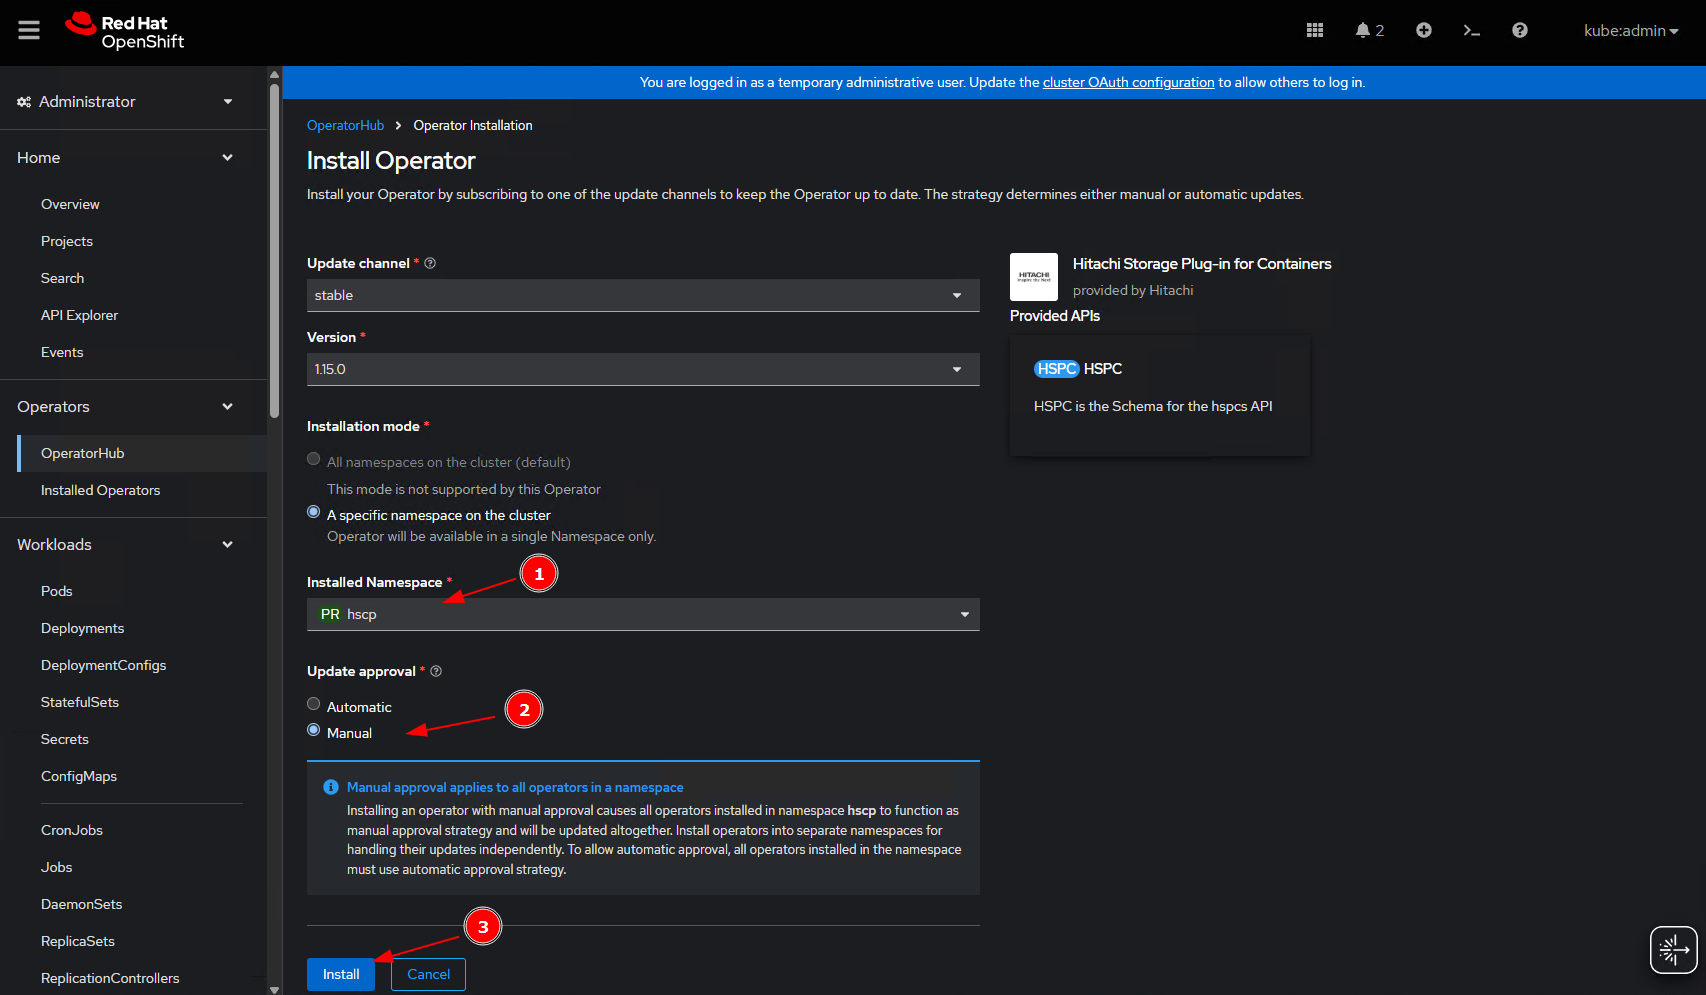
Task: Open OperatorHub in the sidebar
Action: point(83,453)
